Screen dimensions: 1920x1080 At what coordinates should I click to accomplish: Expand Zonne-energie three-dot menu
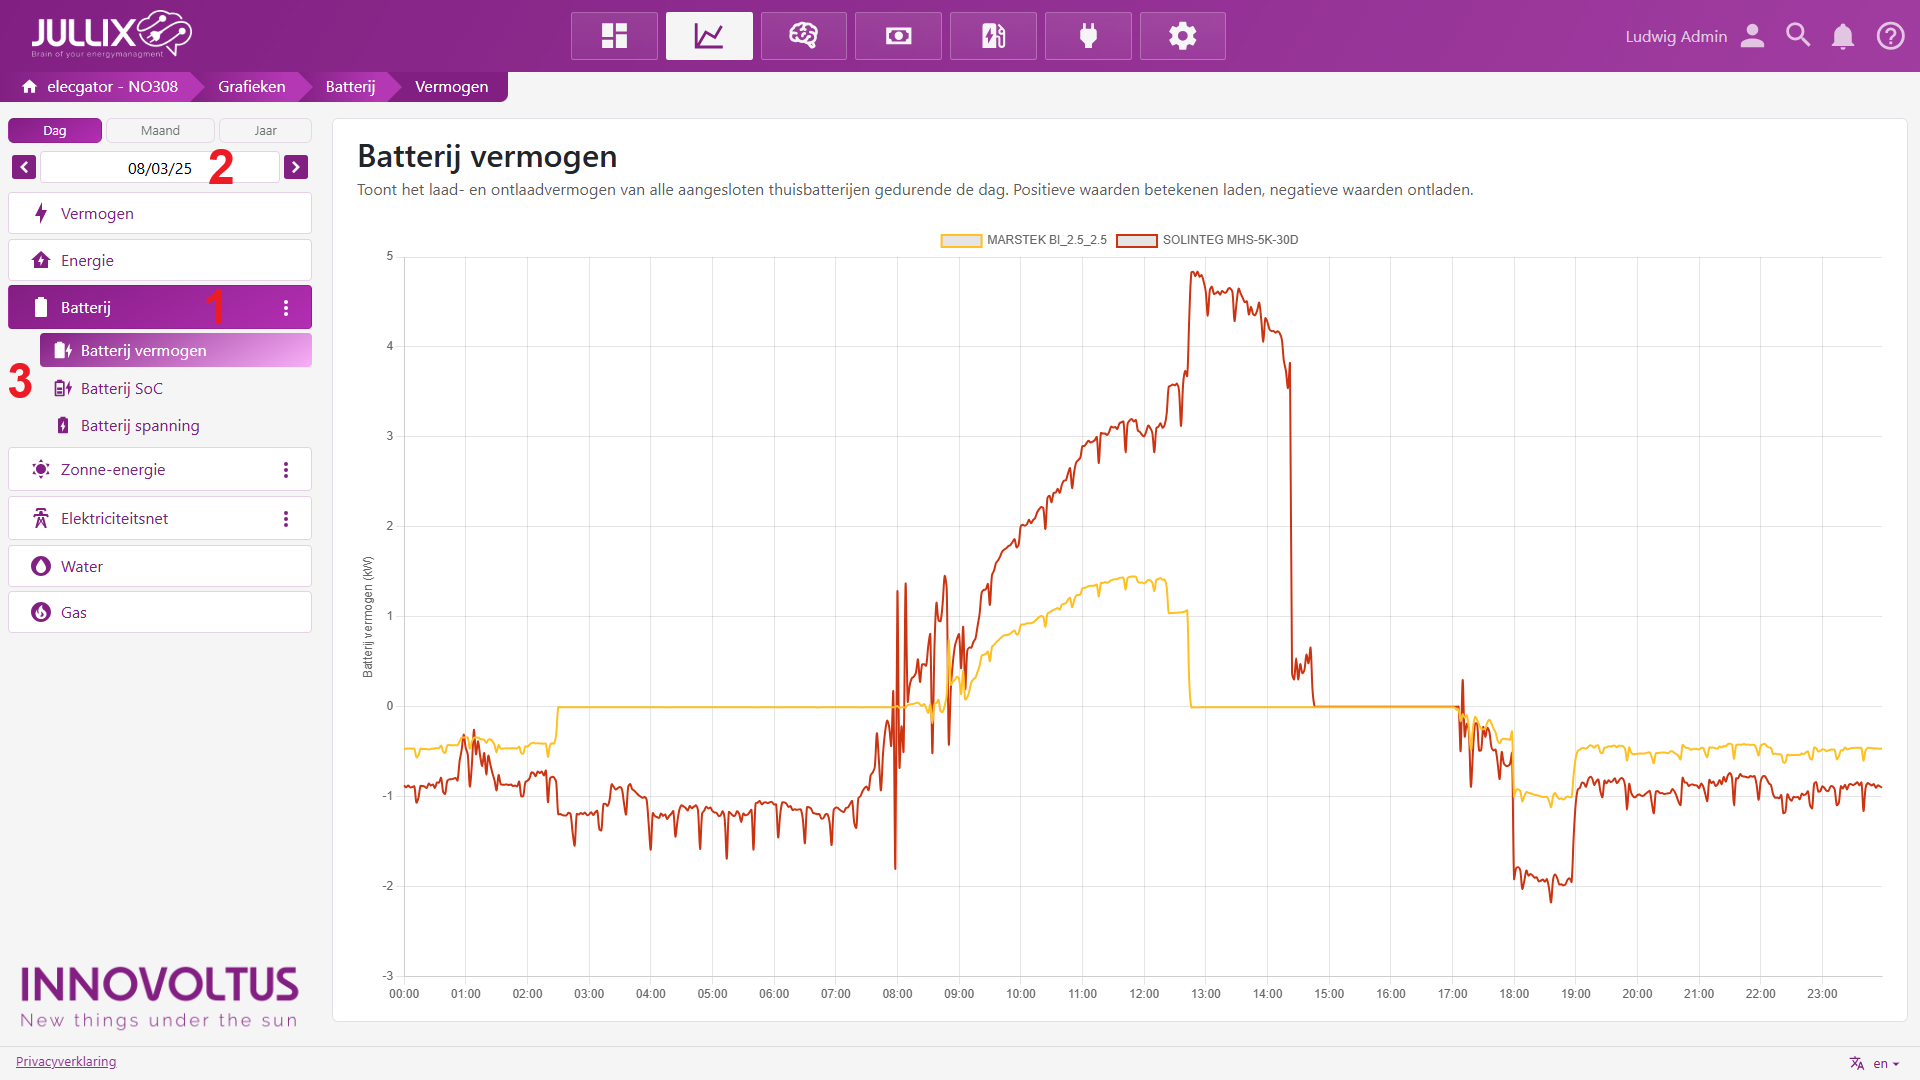[x=286, y=470]
